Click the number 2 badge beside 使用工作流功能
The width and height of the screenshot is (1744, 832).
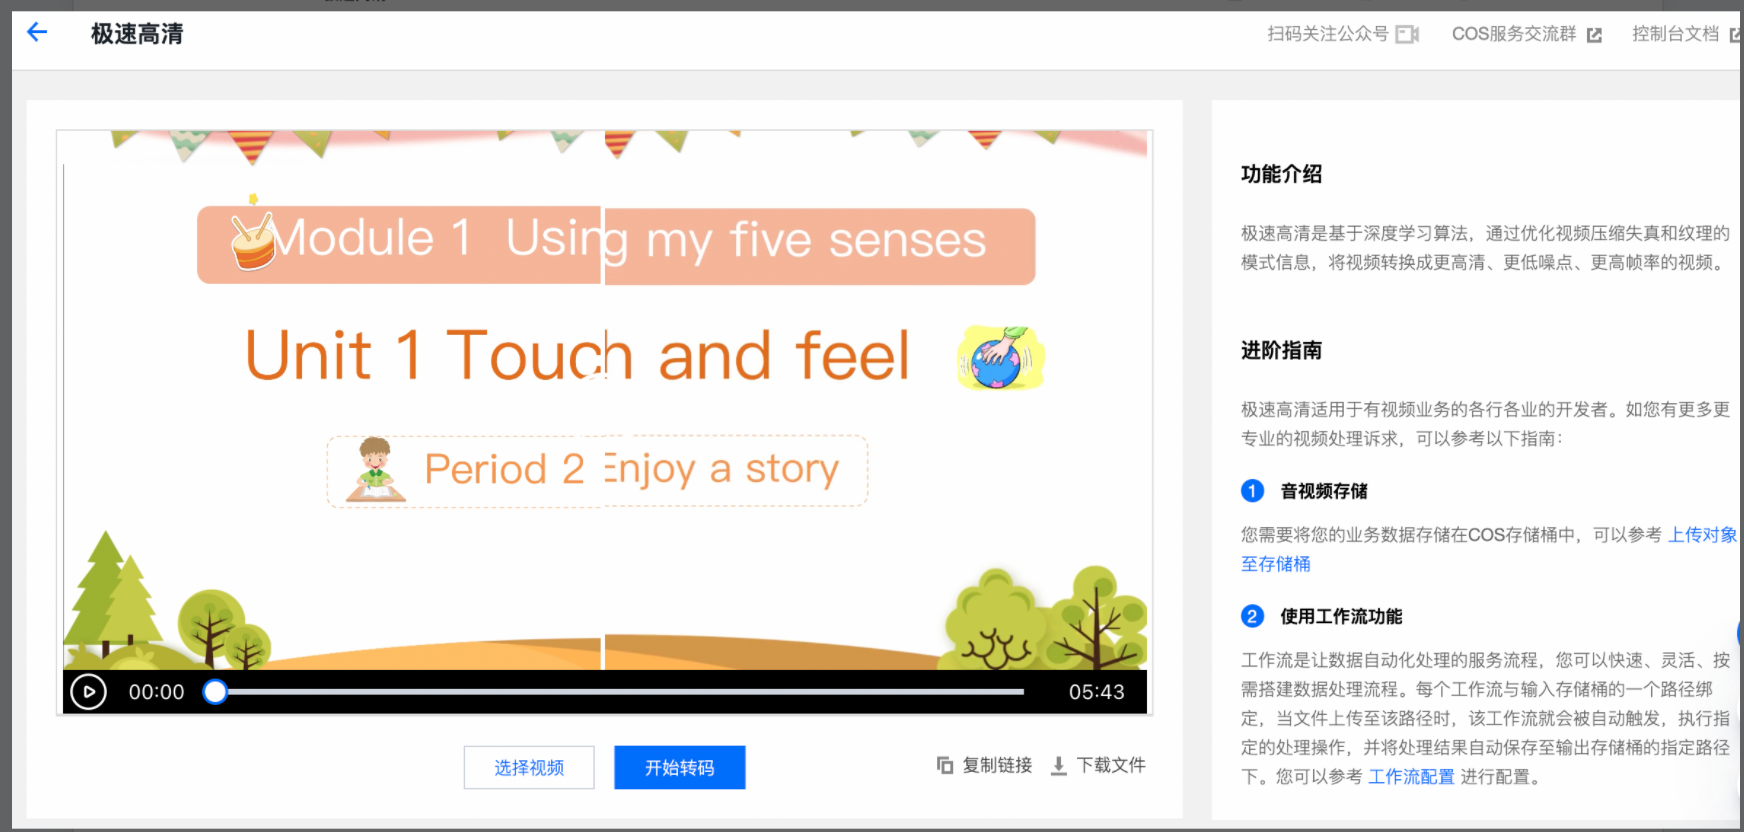tap(1252, 616)
